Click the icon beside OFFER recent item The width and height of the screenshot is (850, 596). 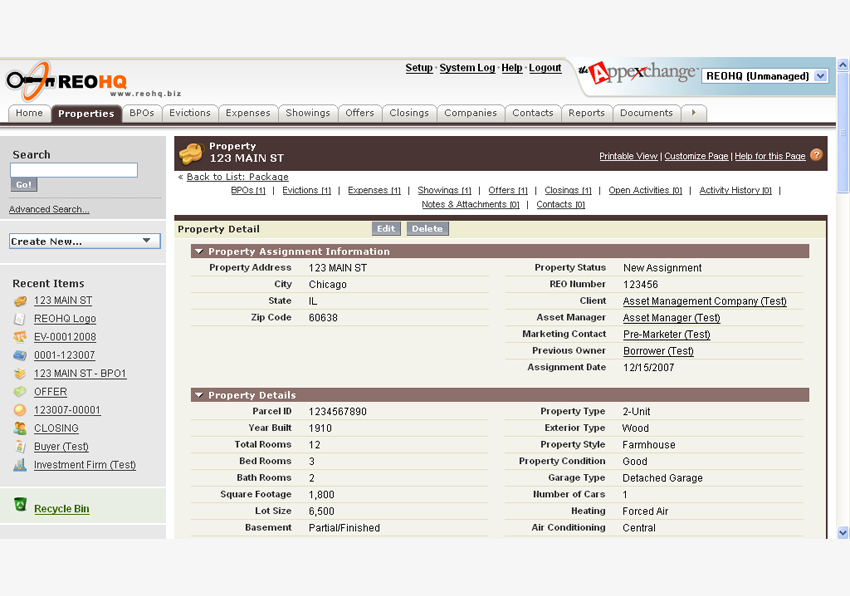tap(20, 392)
